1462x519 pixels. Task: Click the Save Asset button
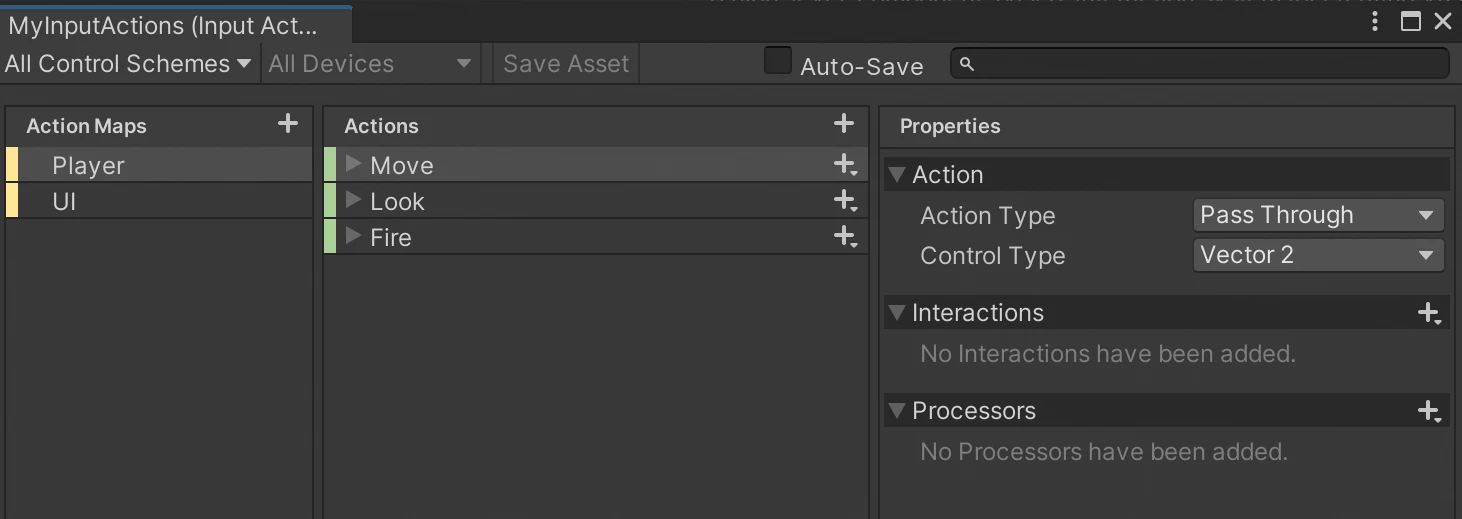coord(566,64)
